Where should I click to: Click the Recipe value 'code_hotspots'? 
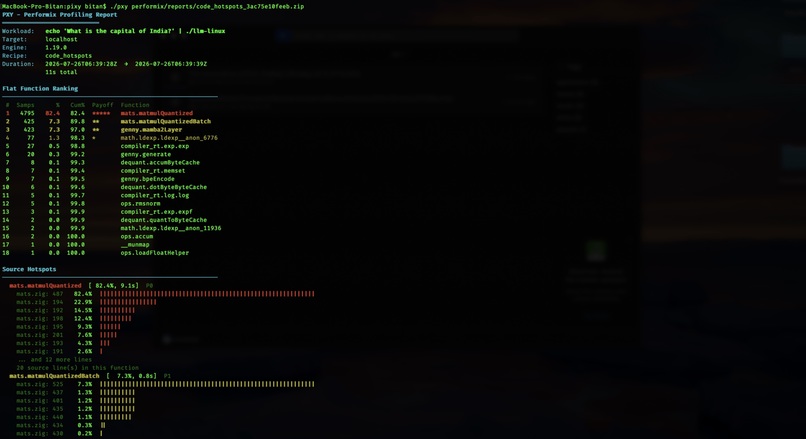(68, 56)
